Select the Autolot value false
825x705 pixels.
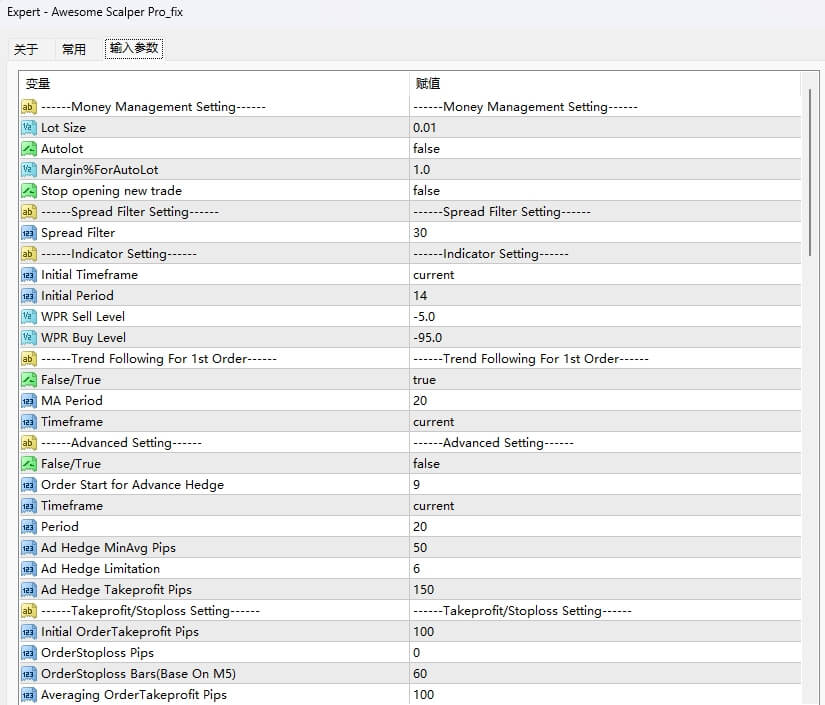(426, 149)
